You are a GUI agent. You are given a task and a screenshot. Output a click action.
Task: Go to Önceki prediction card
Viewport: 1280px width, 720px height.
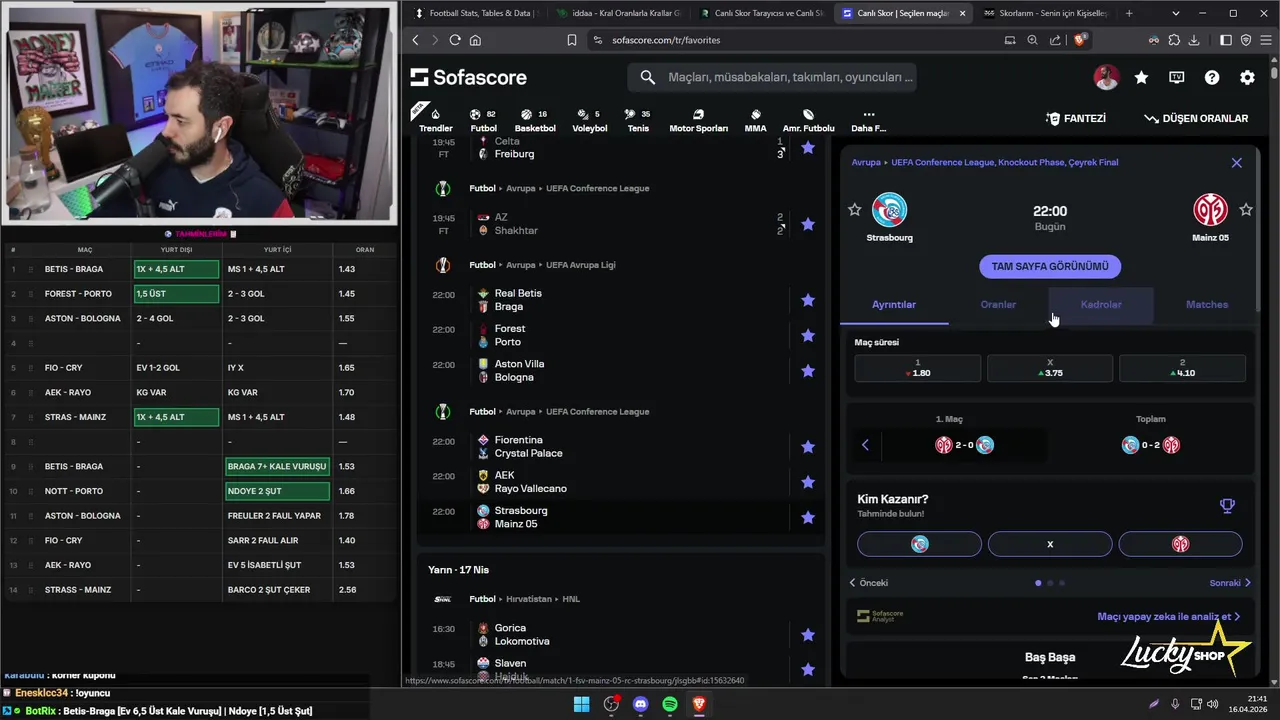pyautogui.click(x=868, y=583)
